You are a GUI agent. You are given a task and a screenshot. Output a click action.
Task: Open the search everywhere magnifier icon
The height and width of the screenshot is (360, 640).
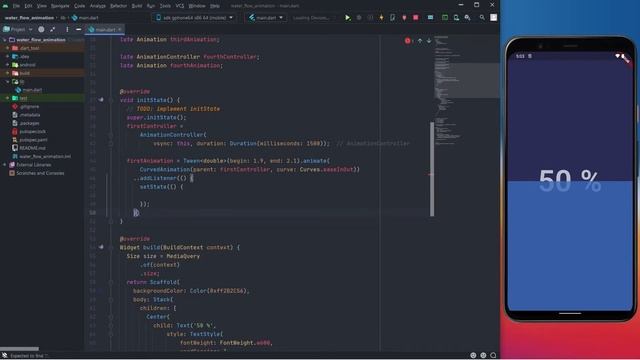coord(482,18)
